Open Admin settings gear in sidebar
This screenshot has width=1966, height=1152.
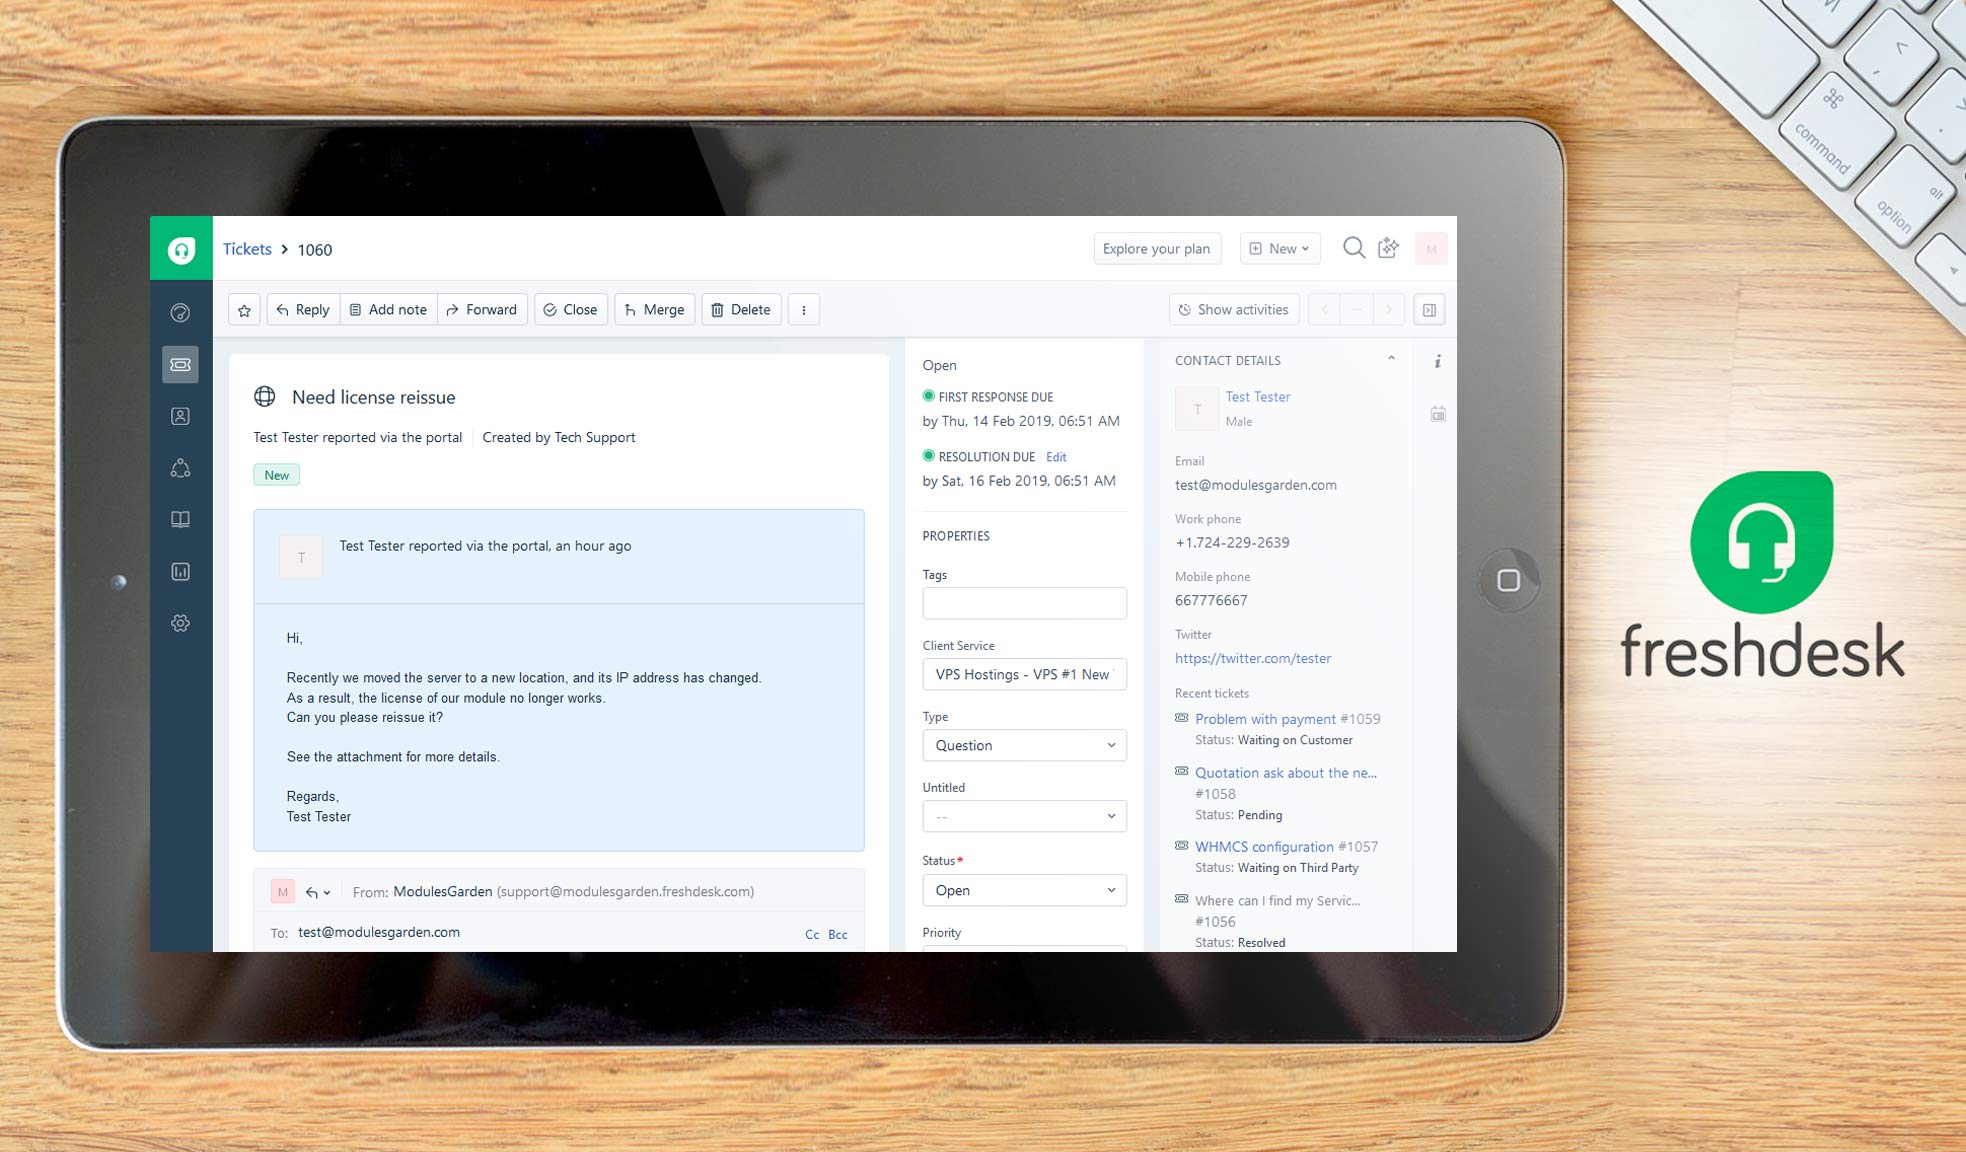point(181,622)
